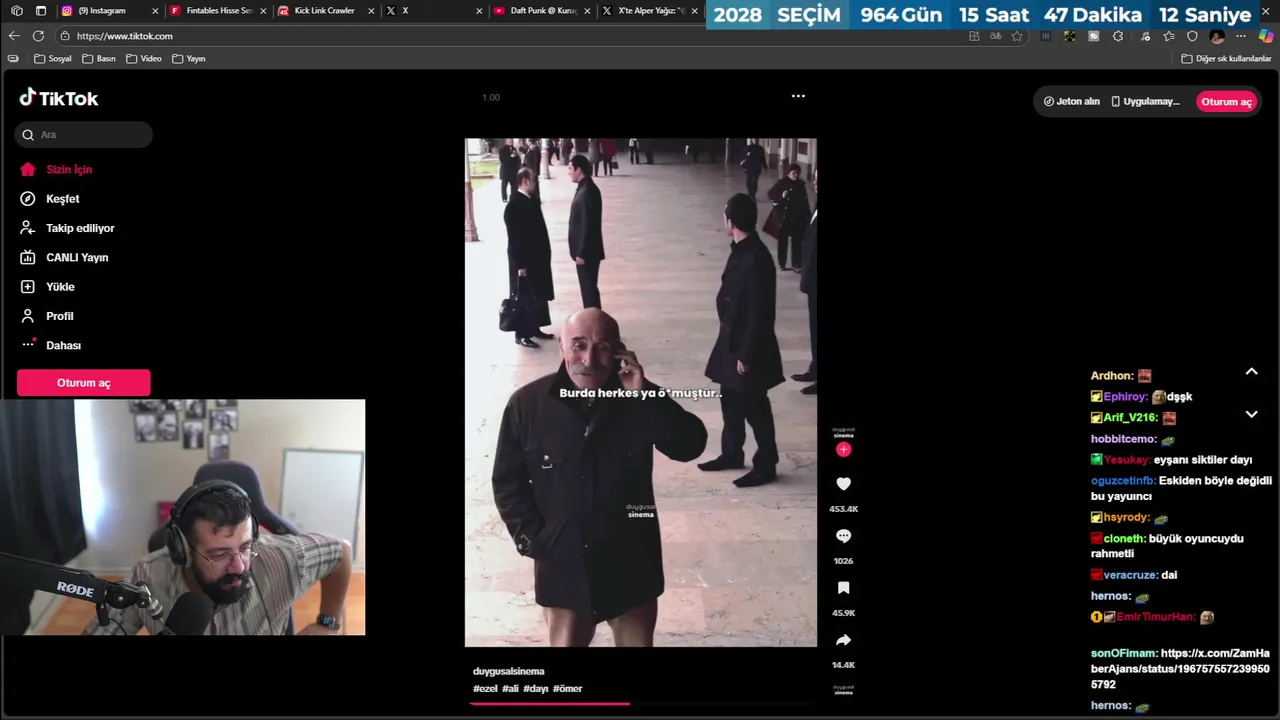Add page to favorites with star icon
The image size is (1280, 720).
tap(1017, 36)
